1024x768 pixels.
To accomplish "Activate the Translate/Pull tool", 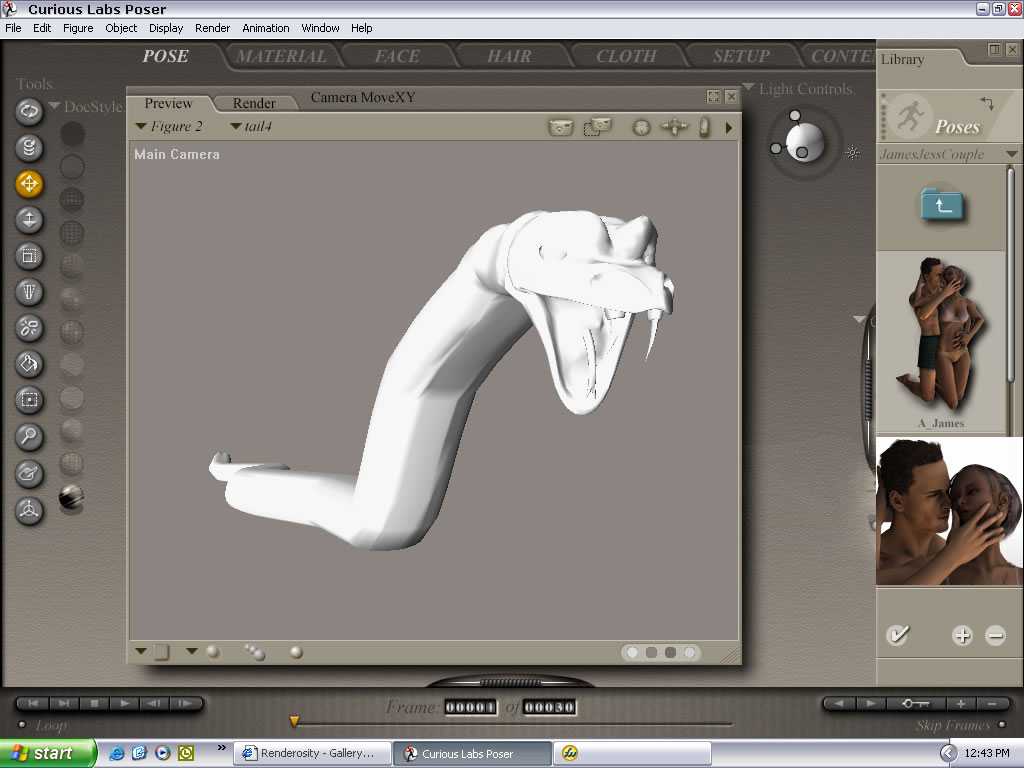I will [29, 184].
